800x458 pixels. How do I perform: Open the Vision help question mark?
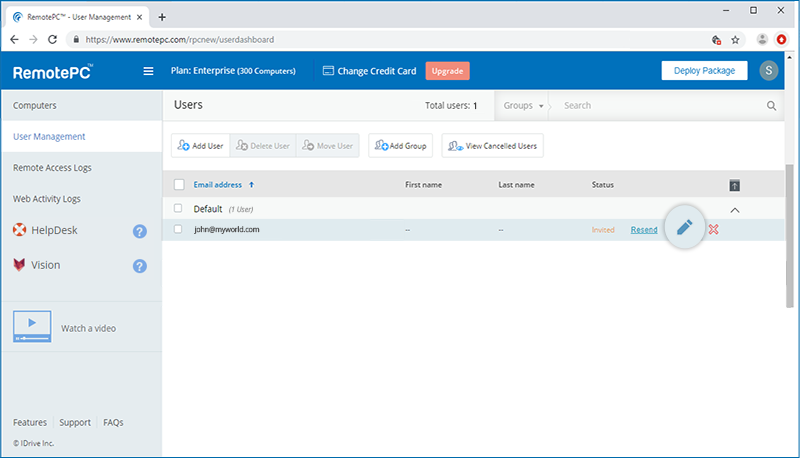[140, 266]
